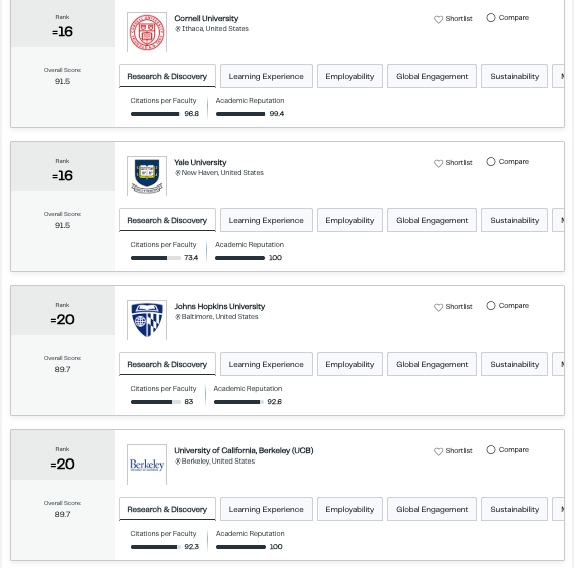Viewport: 574px width, 568px height.
Task: Select Compare radio for Johns Hopkins University
Action: [x=491, y=306]
